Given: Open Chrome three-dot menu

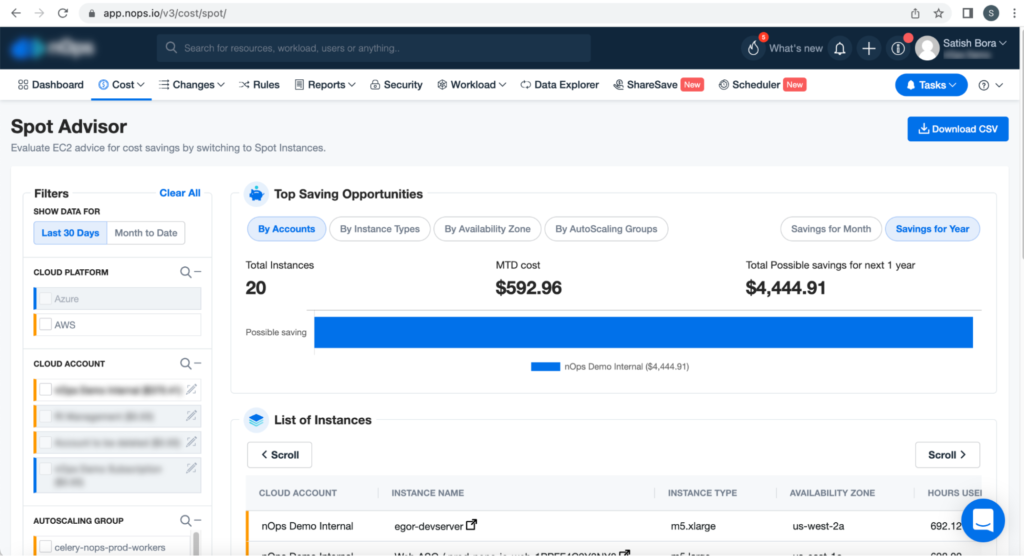Looking at the screenshot, I should click(x=1014, y=13).
